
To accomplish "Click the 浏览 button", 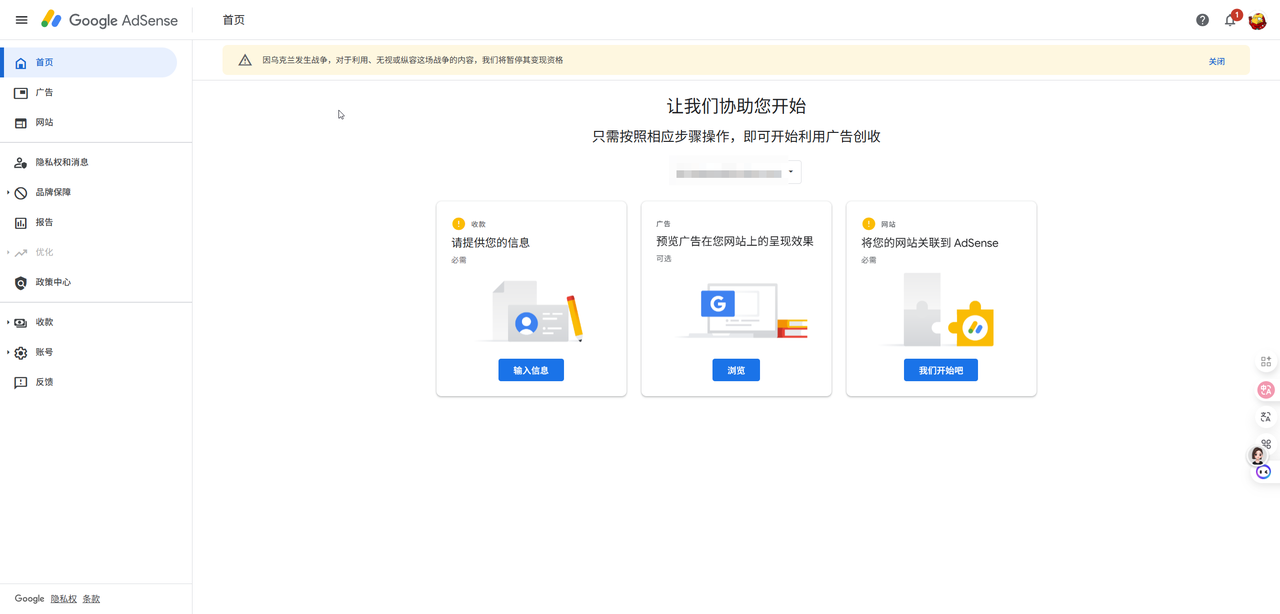I will coord(736,370).
